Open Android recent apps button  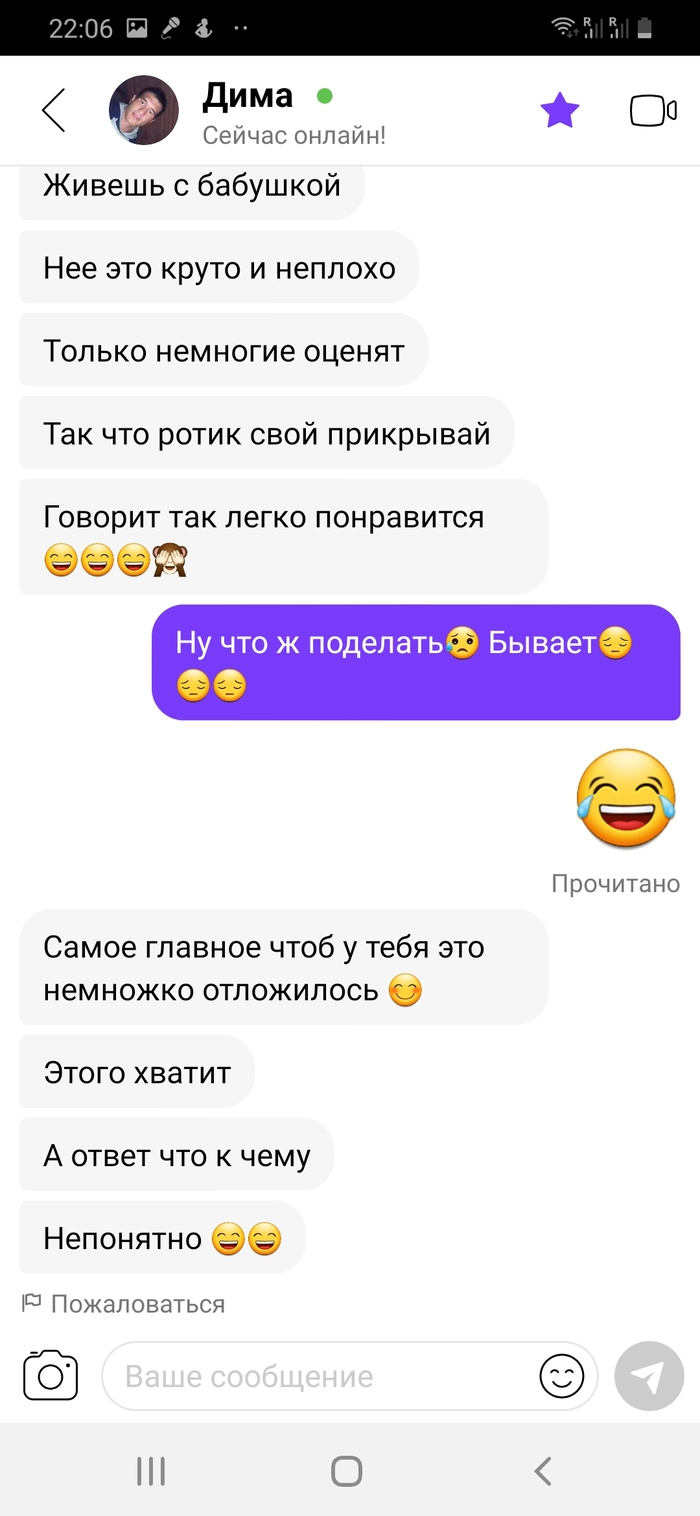click(151, 1471)
